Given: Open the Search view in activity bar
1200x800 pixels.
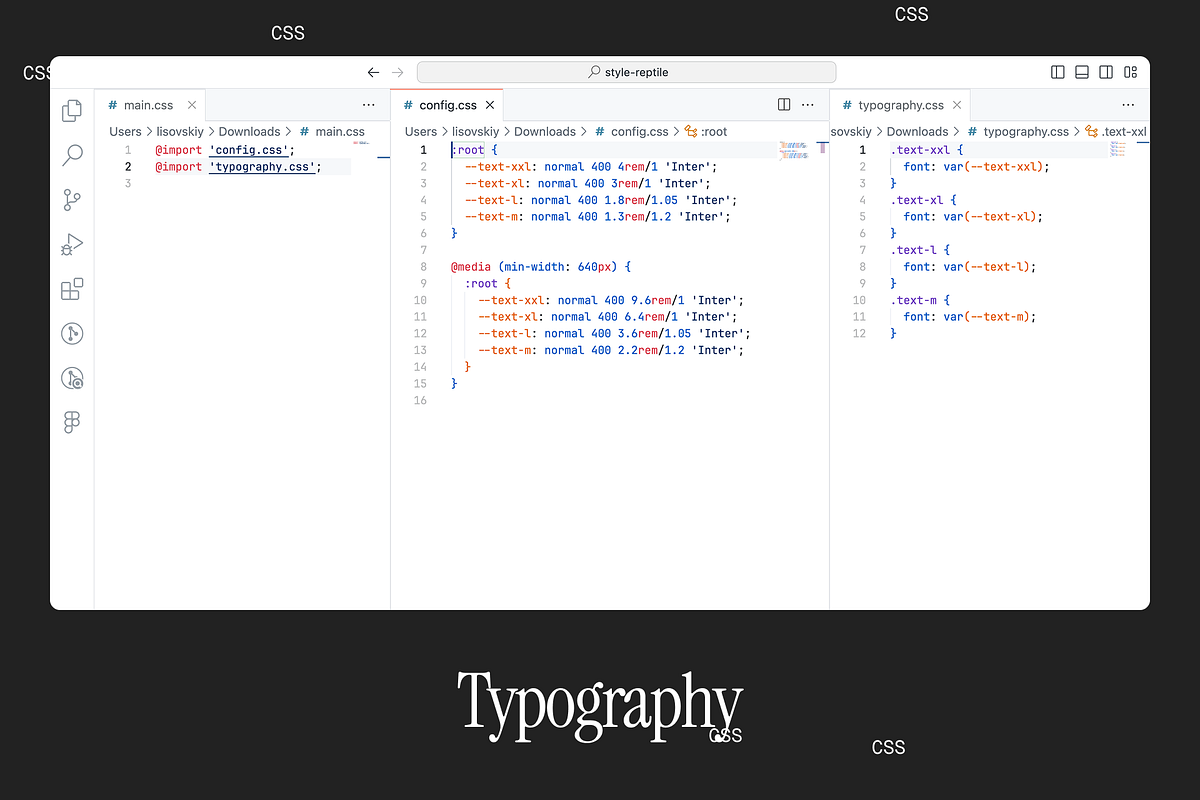Looking at the screenshot, I should (72, 155).
